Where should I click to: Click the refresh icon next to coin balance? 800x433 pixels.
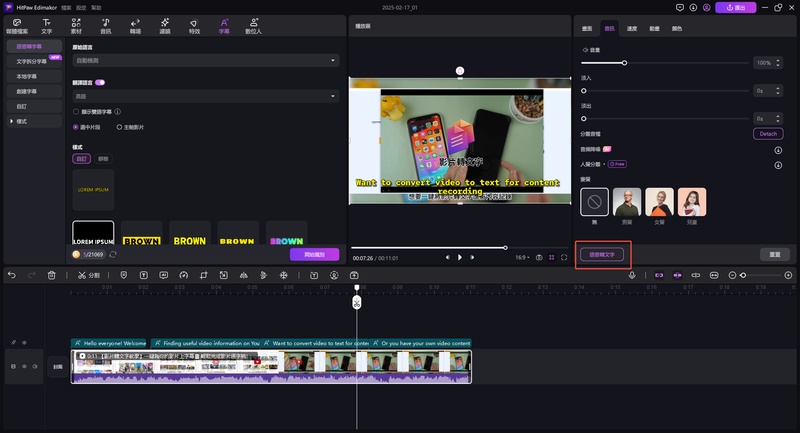pyautogui.click(x=113, y=254)
